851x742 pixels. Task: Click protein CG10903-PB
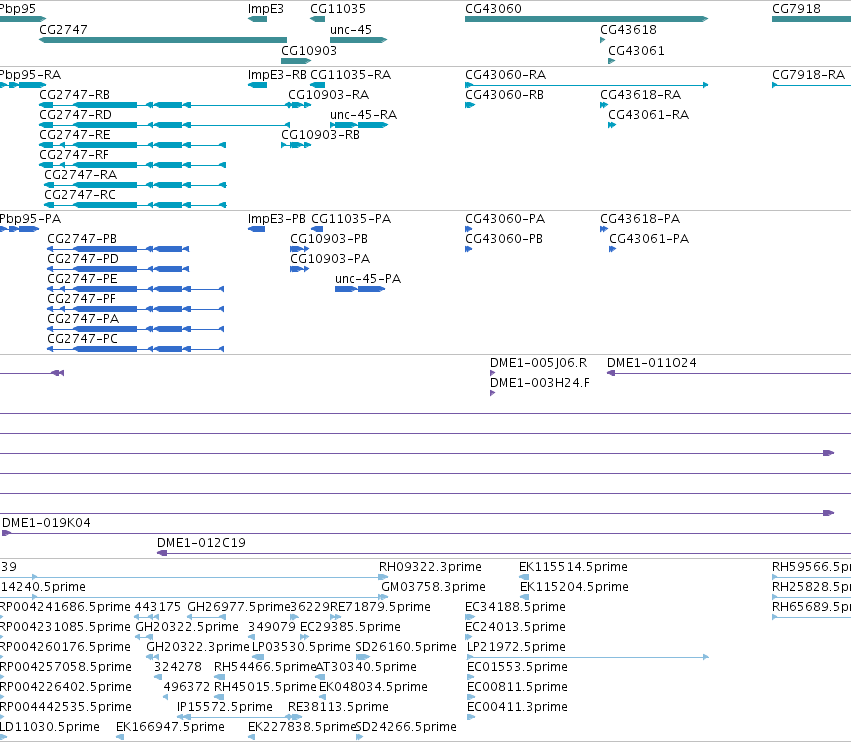pos(329,239)
